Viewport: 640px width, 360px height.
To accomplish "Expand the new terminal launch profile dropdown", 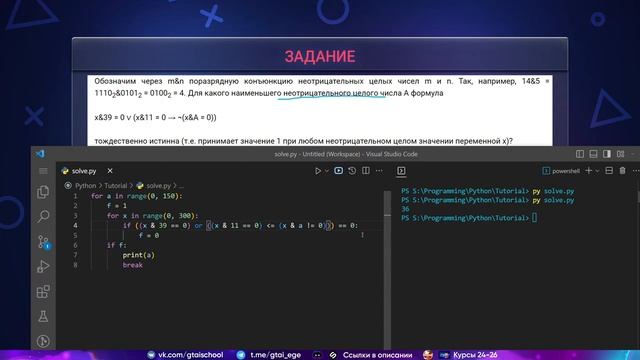I will [597, 171].
